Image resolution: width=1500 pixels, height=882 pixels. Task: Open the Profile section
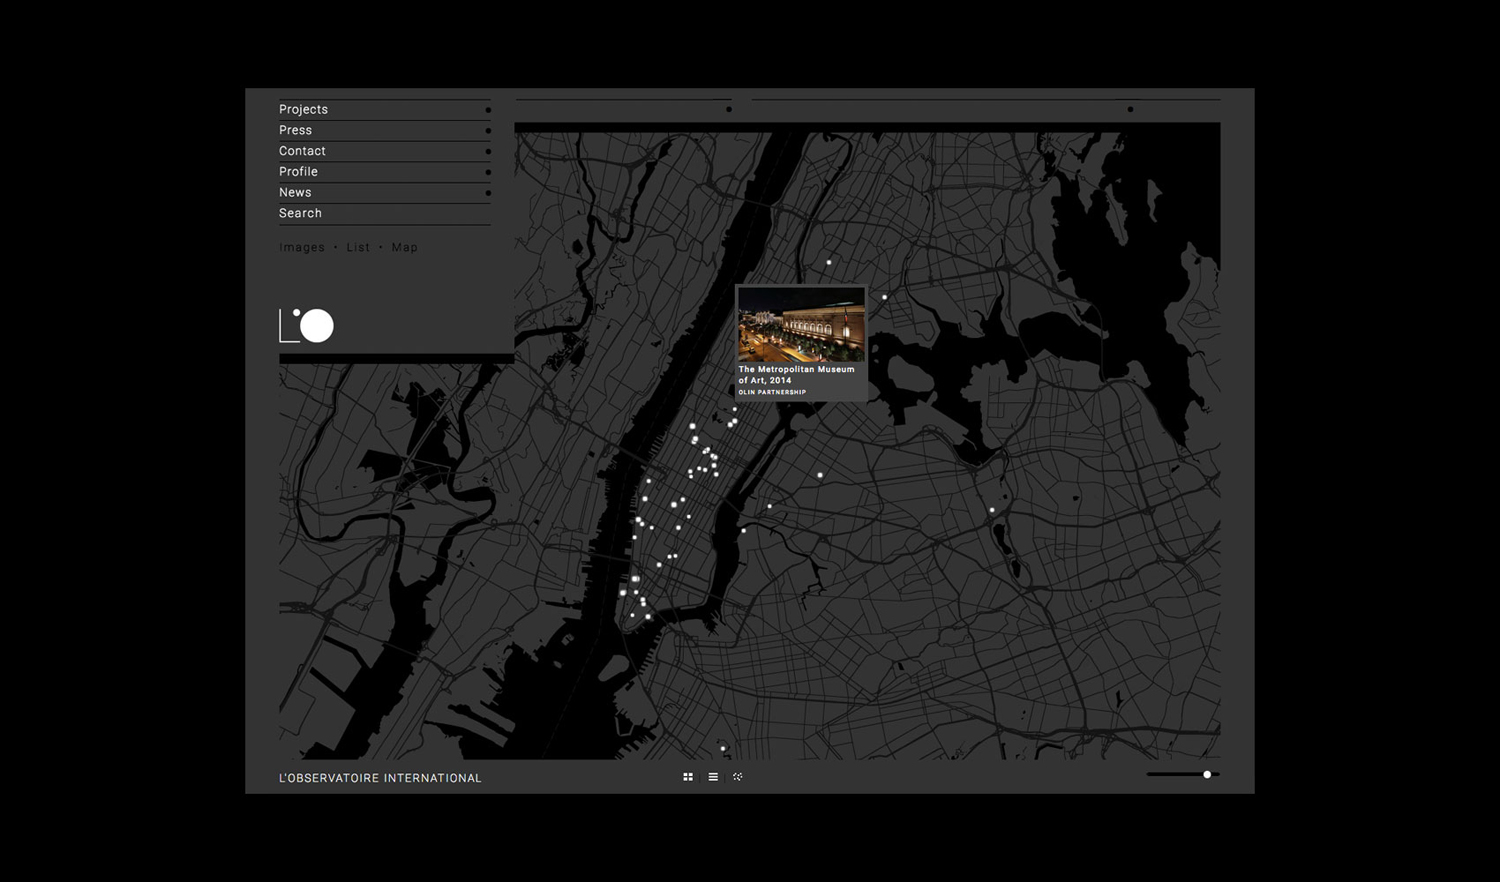click(385, 172)
